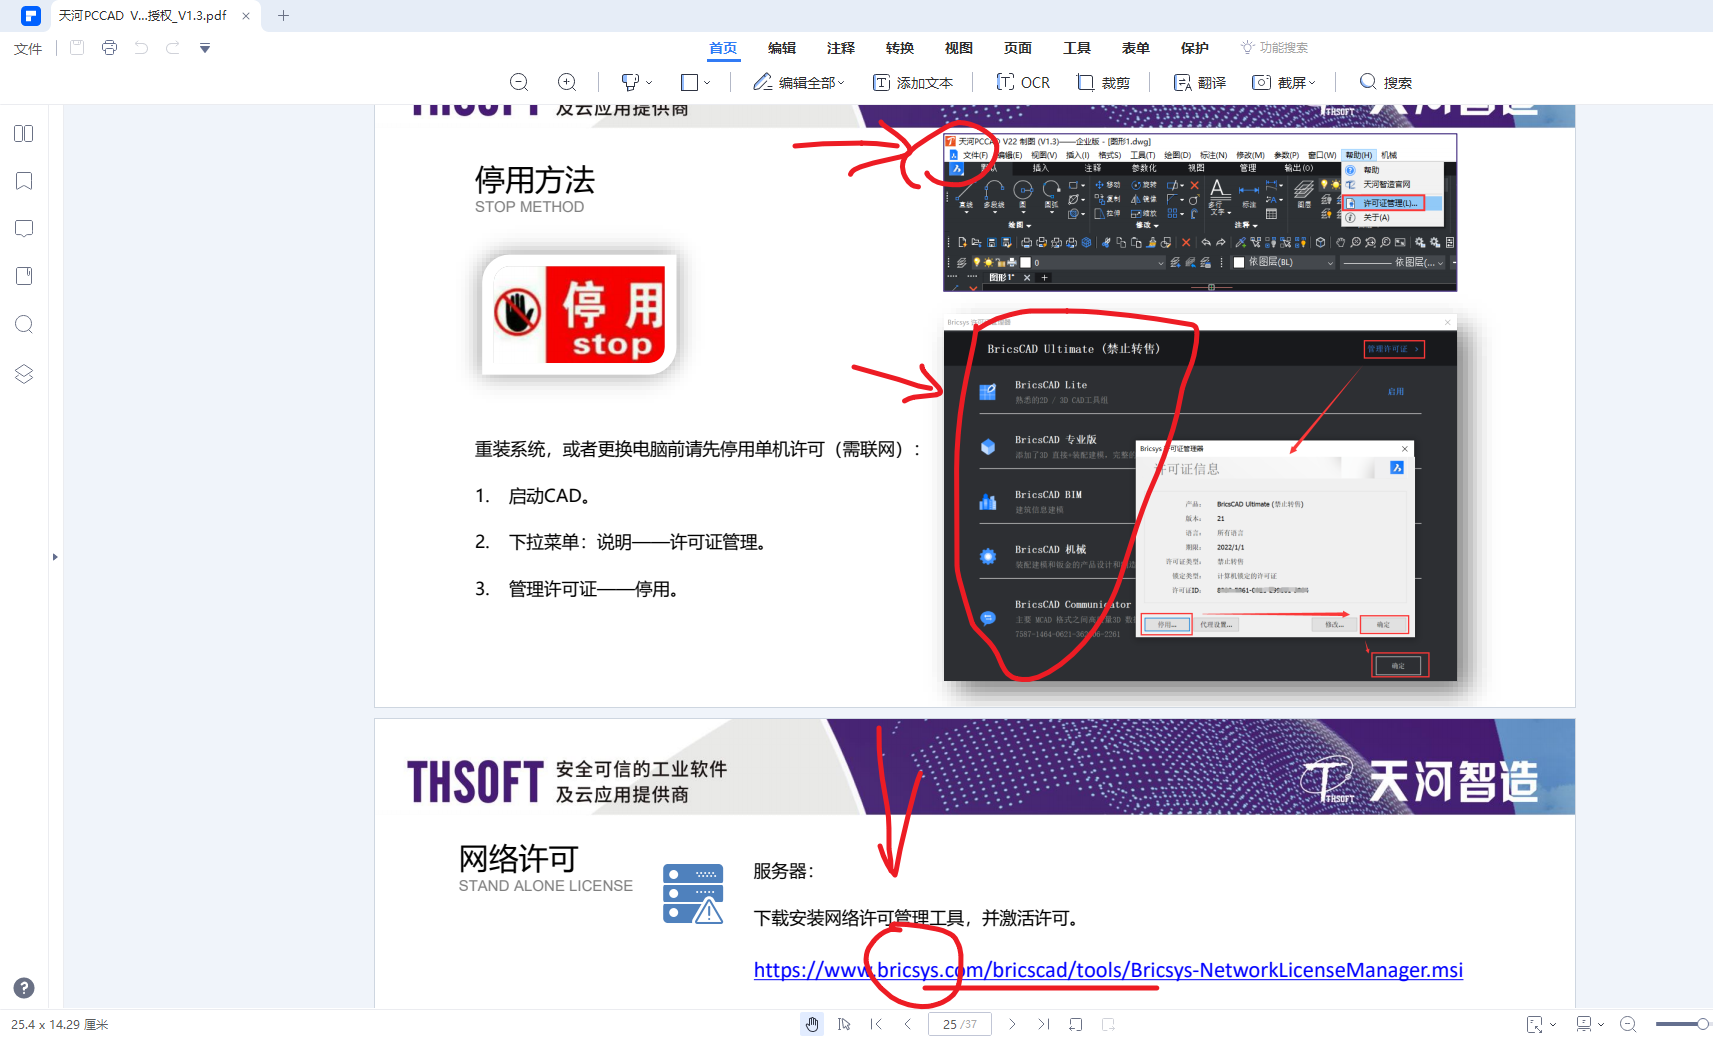Switch to the select cursor tool

click(x=844, y=1024)
